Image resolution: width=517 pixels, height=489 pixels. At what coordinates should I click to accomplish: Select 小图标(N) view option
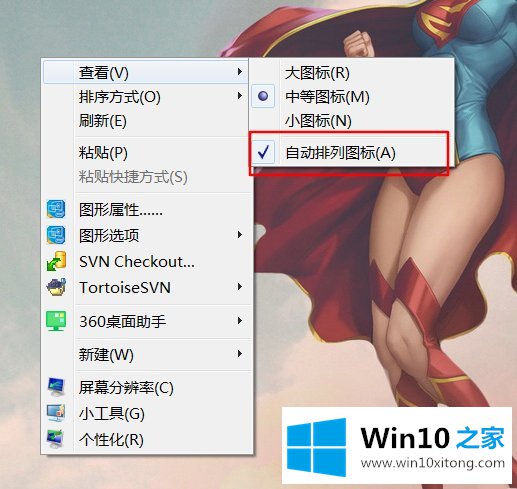pyautogui.click(x=352, y=121)
